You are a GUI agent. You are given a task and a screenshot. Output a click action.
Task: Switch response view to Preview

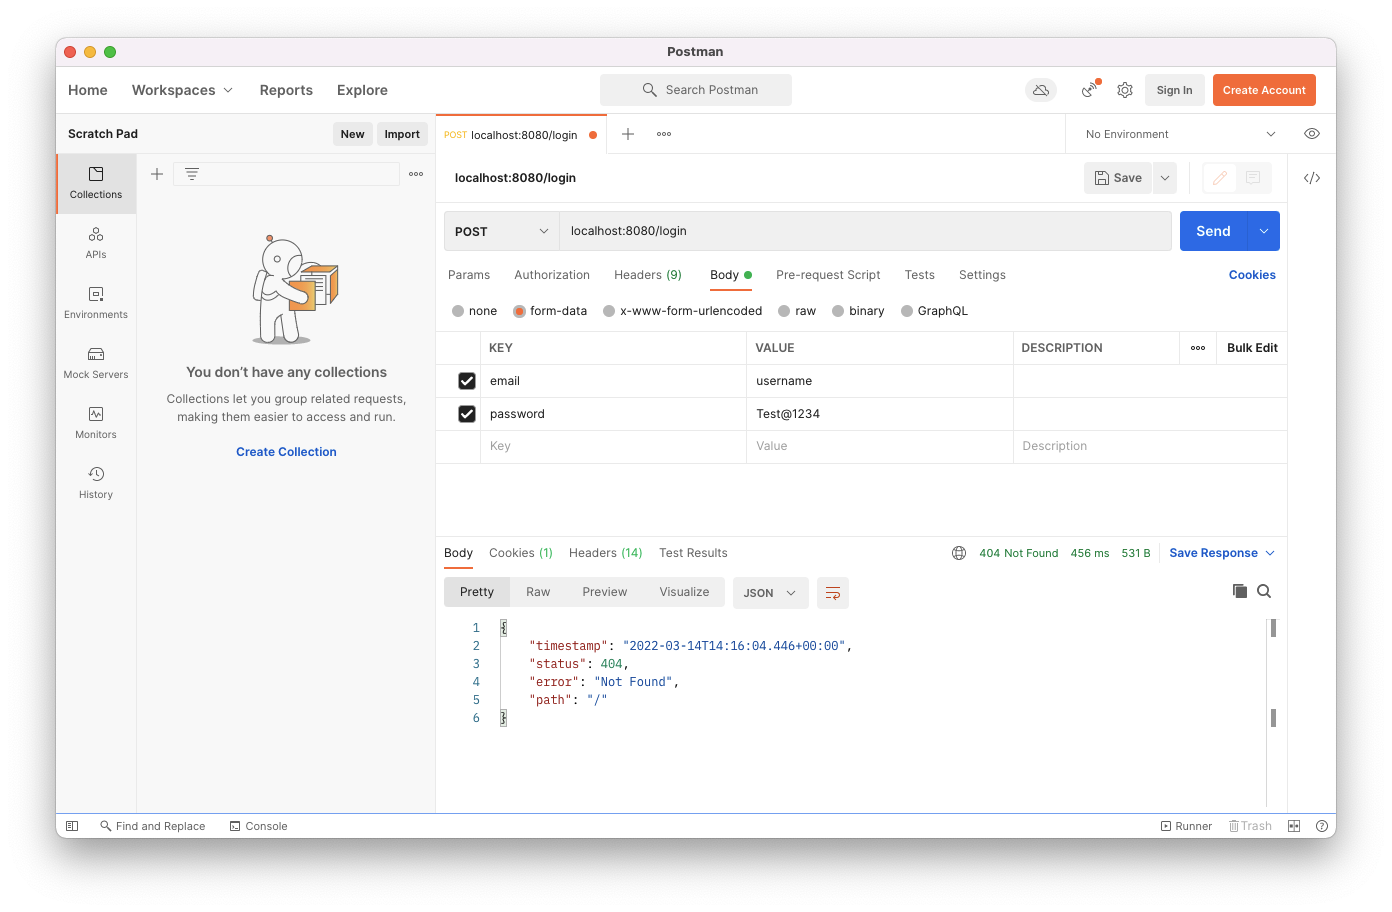coord(605,592)
